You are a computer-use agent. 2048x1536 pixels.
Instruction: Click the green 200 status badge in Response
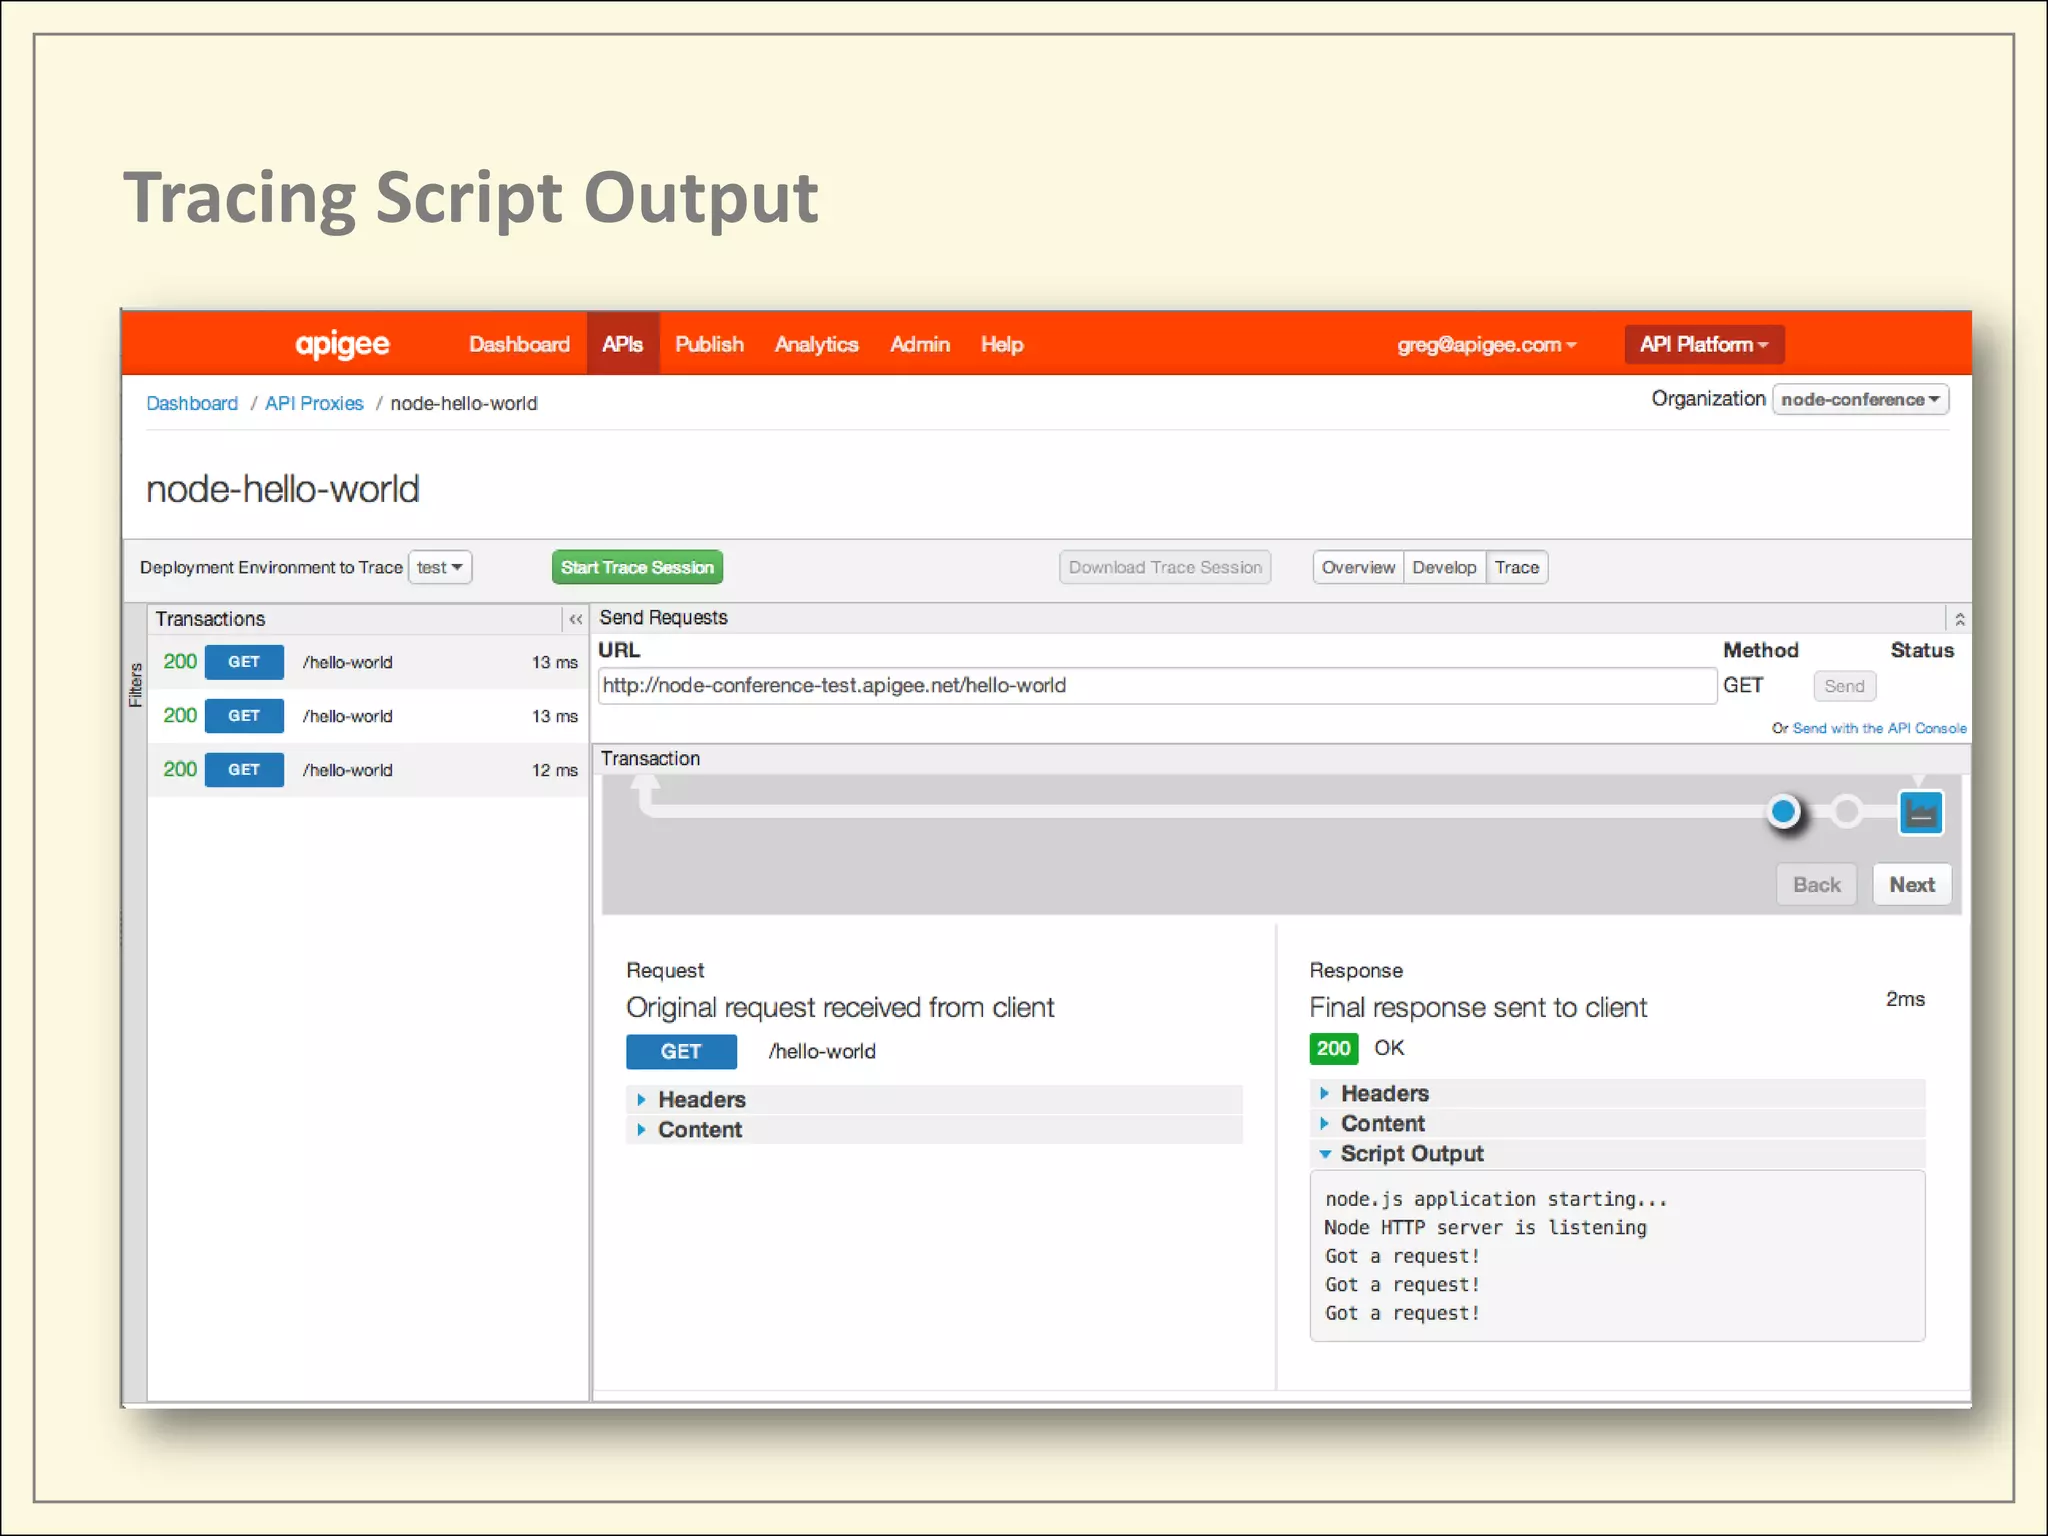pos(1333,1049)
